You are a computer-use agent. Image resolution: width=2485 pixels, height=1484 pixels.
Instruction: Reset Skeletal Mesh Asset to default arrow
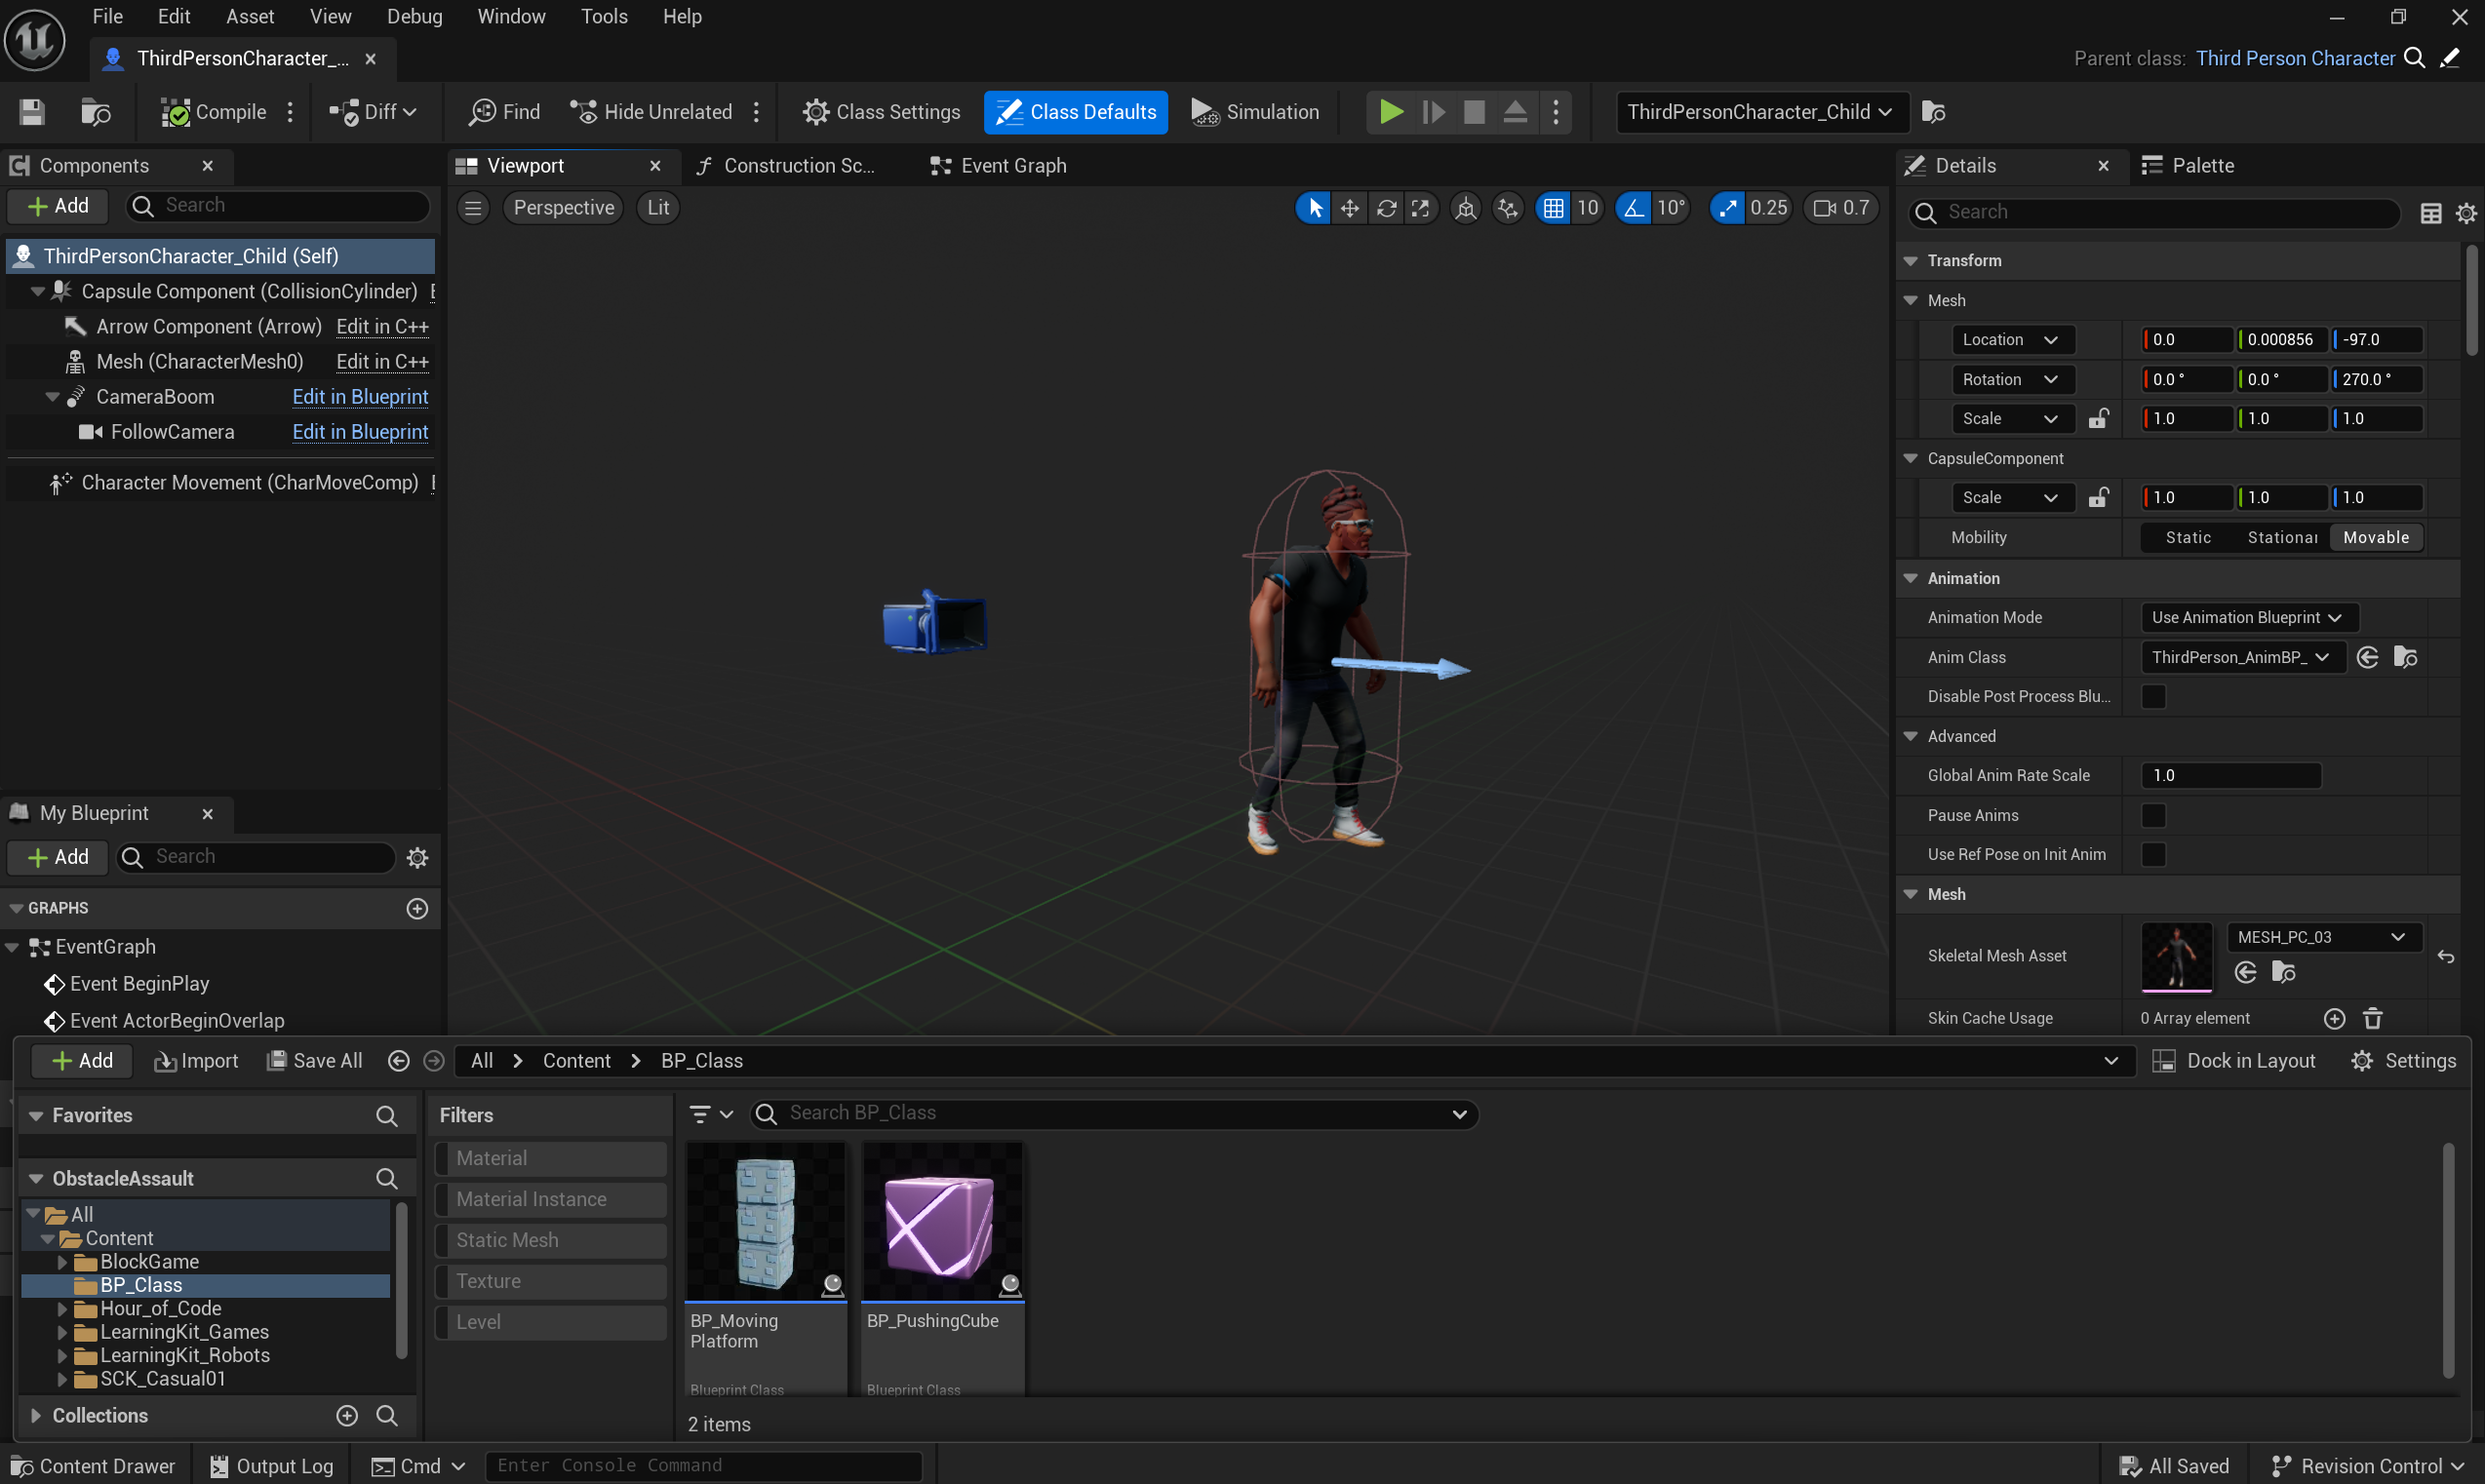click(2445, 957)
